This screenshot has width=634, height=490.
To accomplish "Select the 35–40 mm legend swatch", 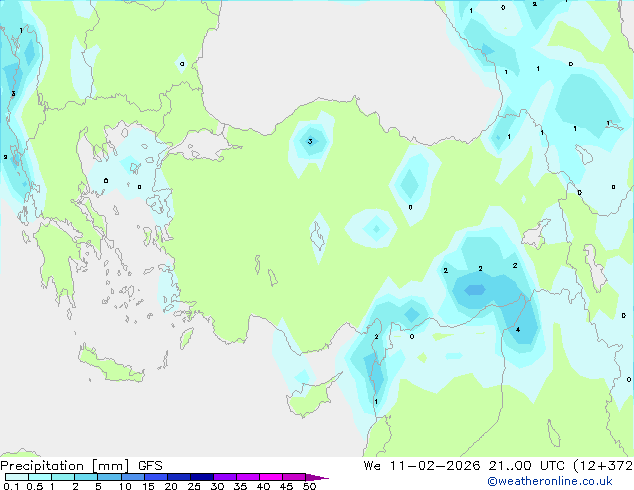I will pos(247,477).
